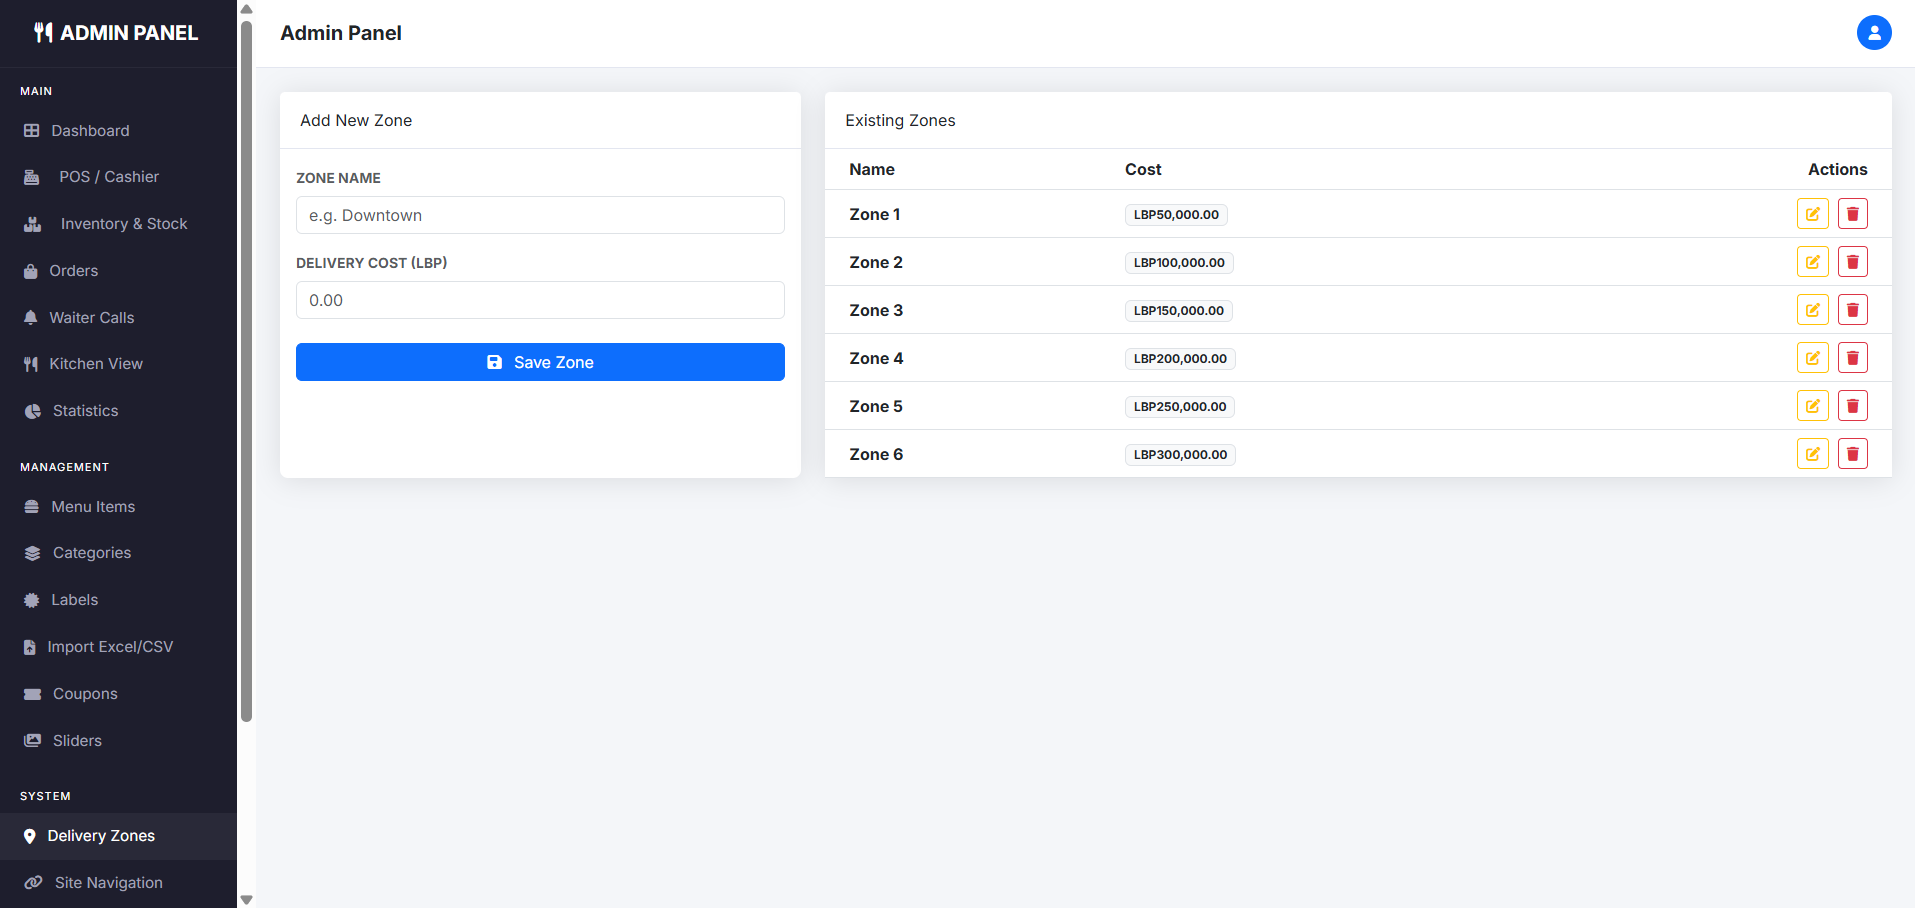Open the Coupons management page

click(x=85, y=694)
